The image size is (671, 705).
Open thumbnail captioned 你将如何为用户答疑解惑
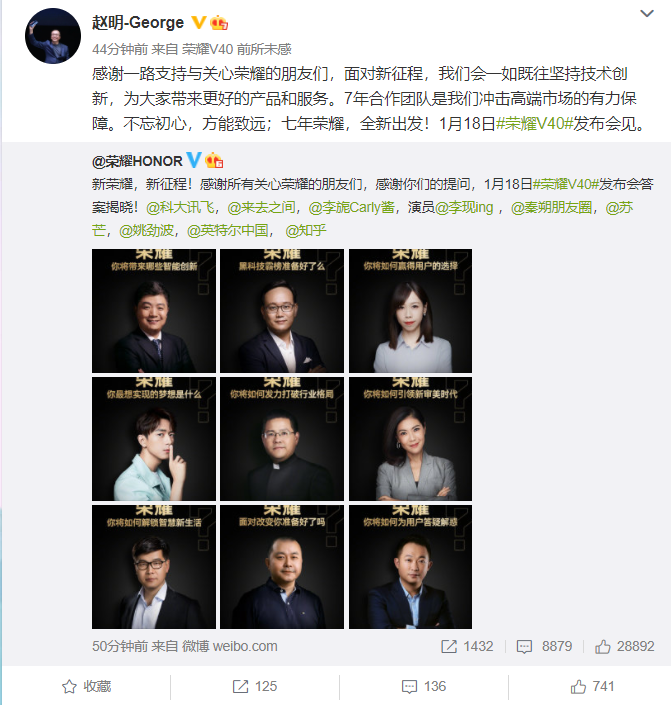pyautogui.click(x=411, y=567)
